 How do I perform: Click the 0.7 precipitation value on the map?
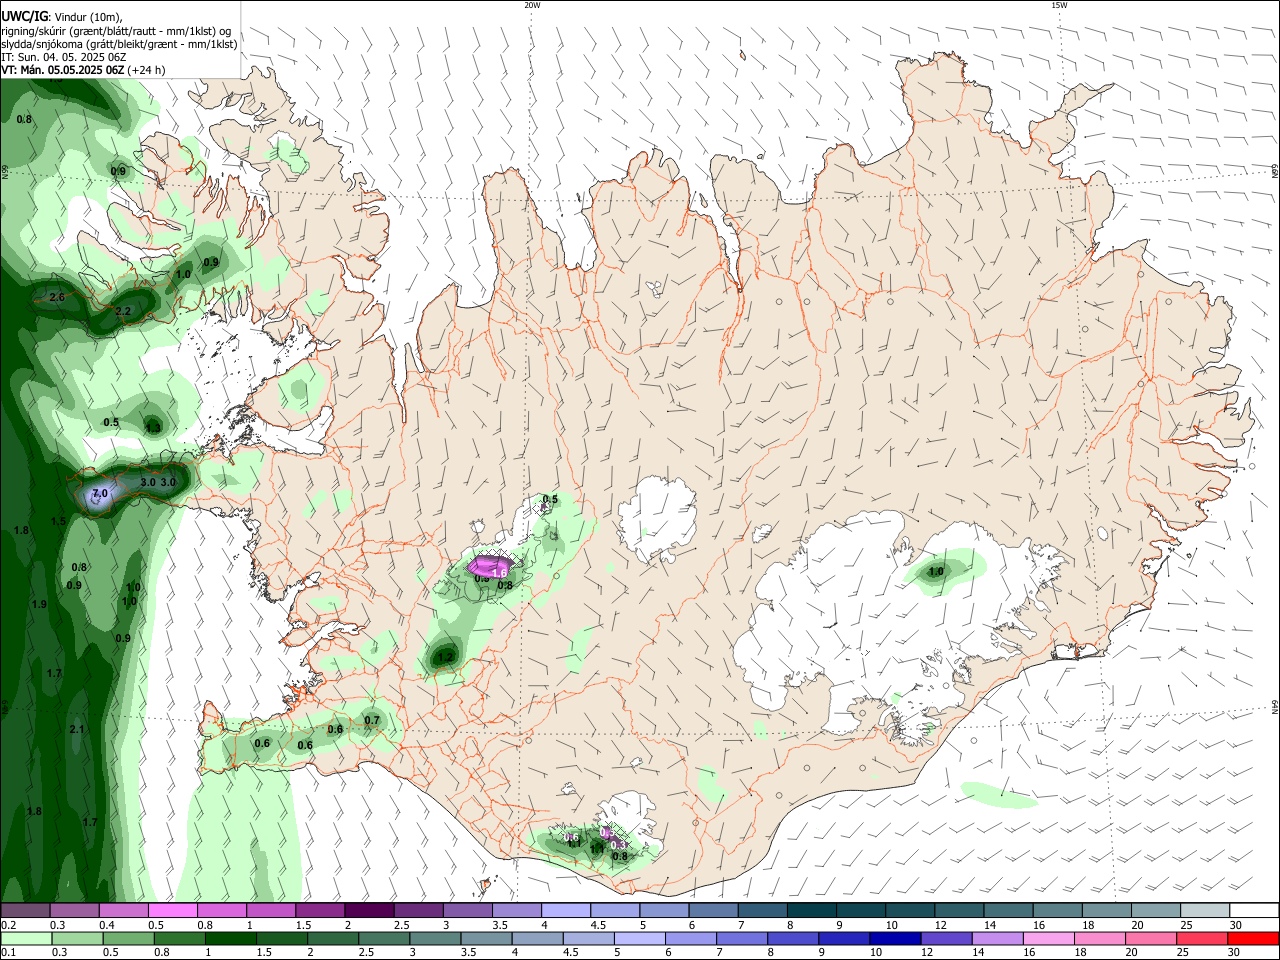(372, 720)
